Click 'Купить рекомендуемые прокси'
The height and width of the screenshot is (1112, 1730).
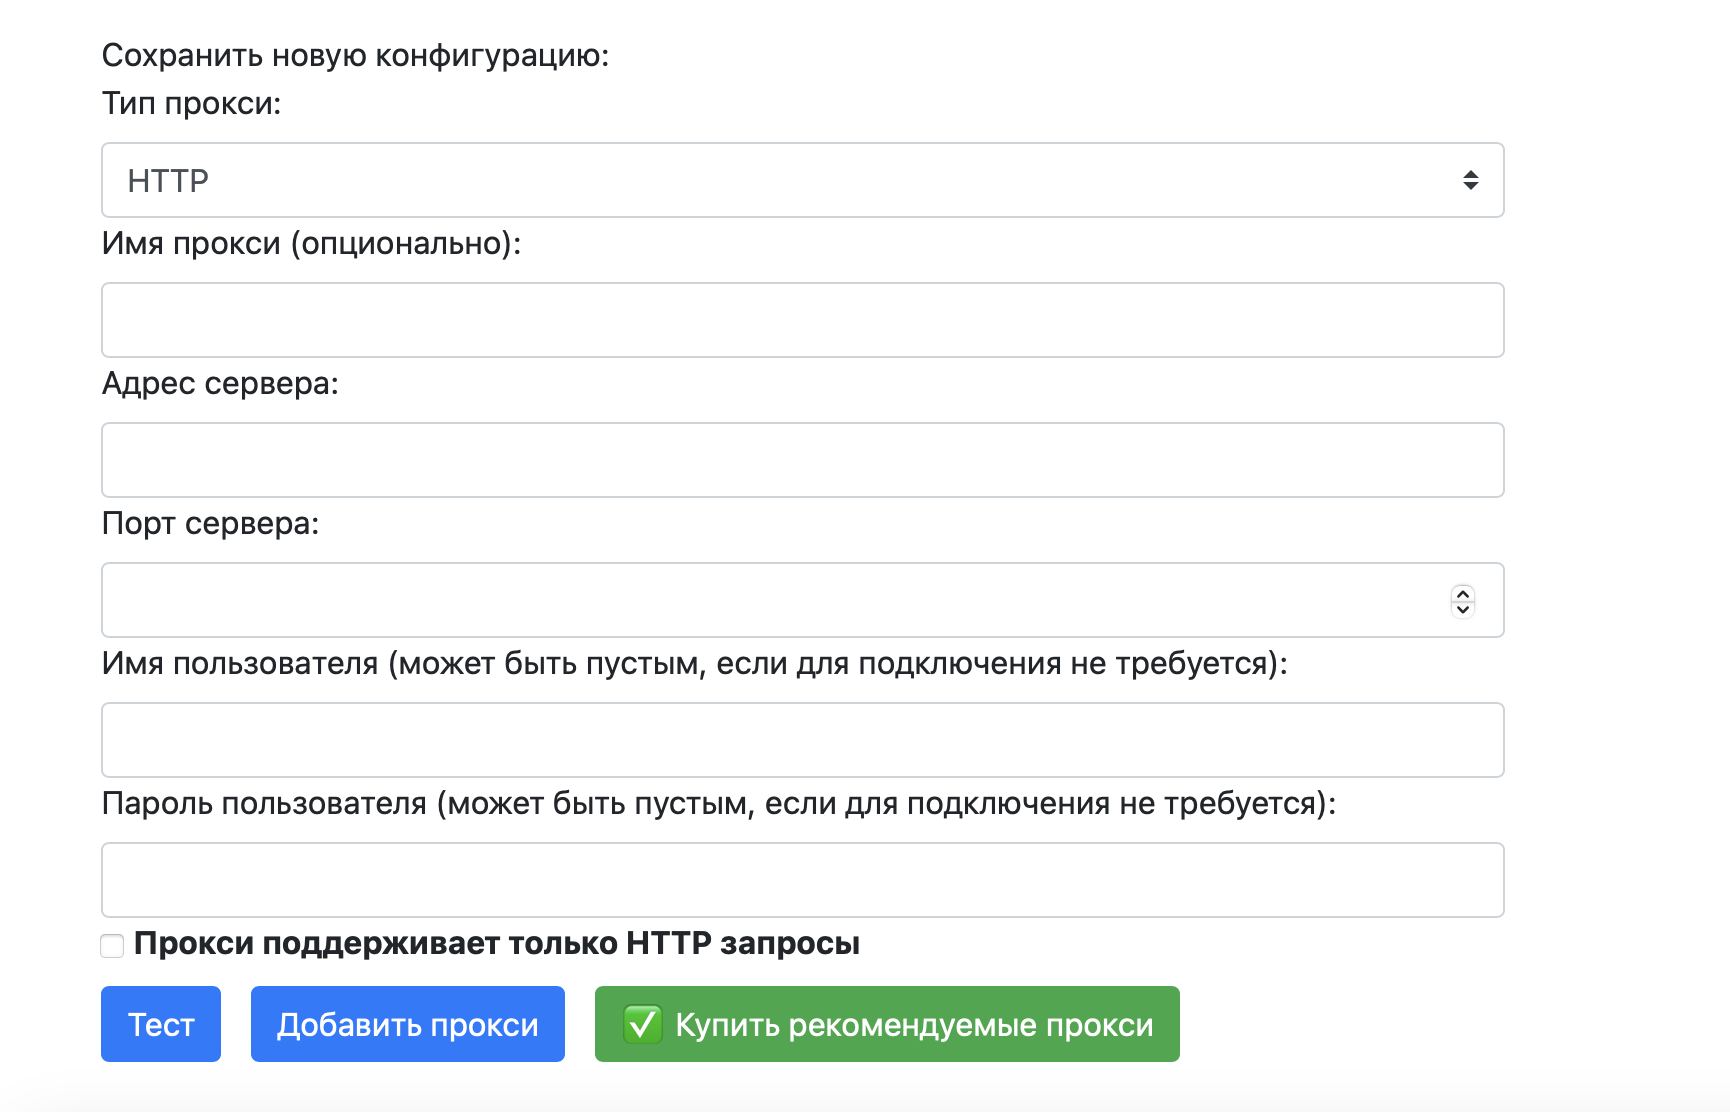click(886, 1023)
